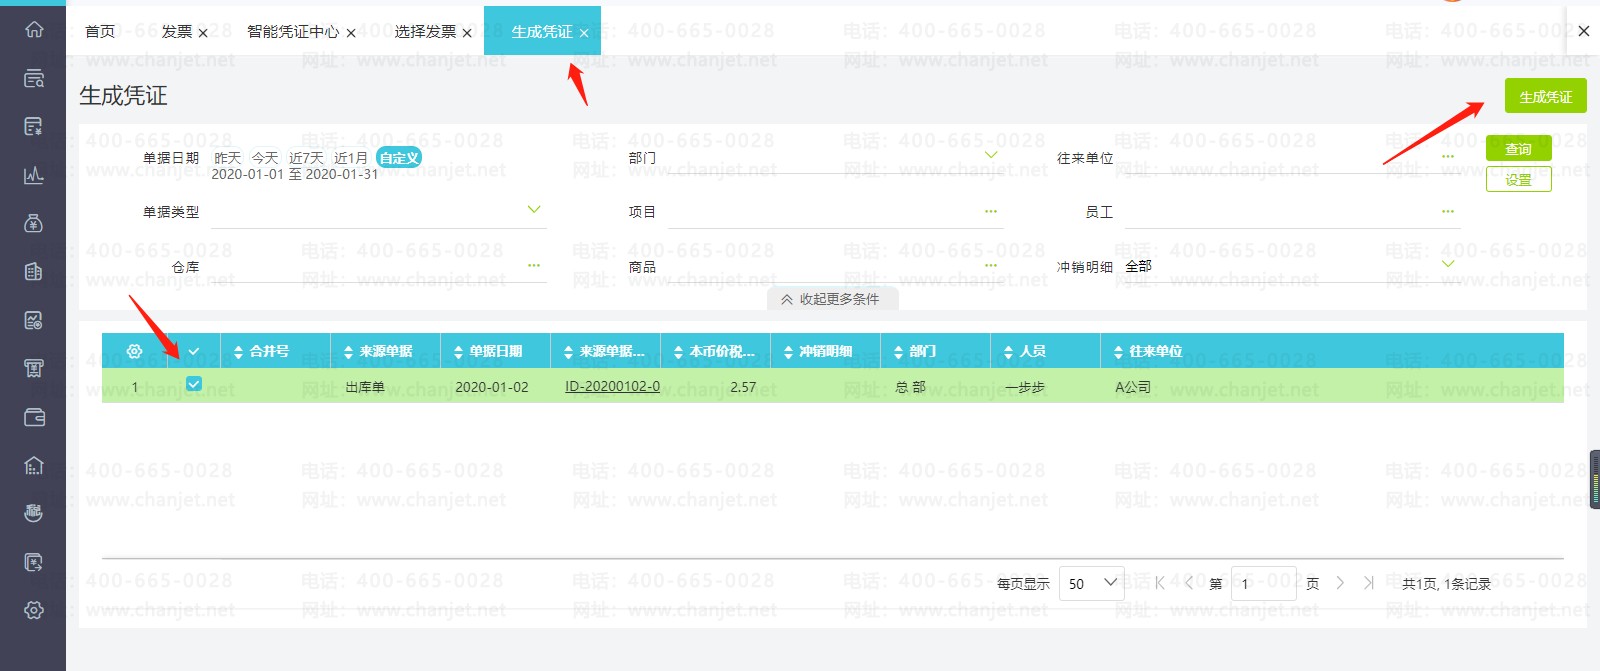Viewport: 1600px width, 671px height.
Task: Click the hand holding chart sidebar icon
Action: click(x=34, y=513)
